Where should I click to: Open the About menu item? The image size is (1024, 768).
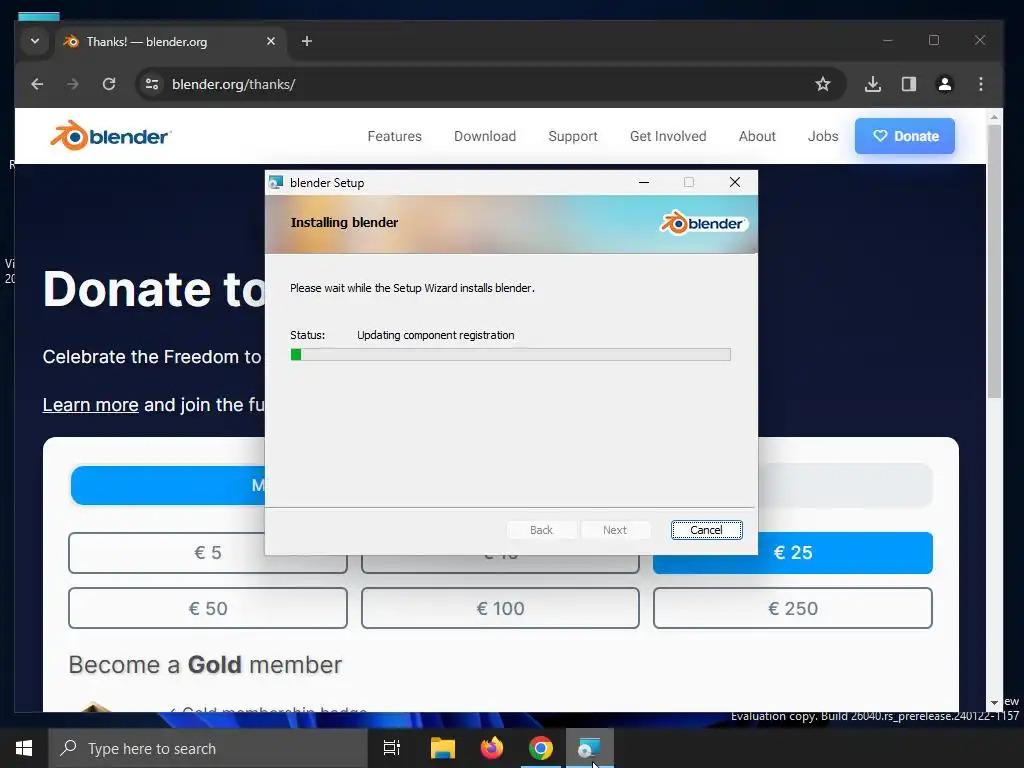click(757, 136)
